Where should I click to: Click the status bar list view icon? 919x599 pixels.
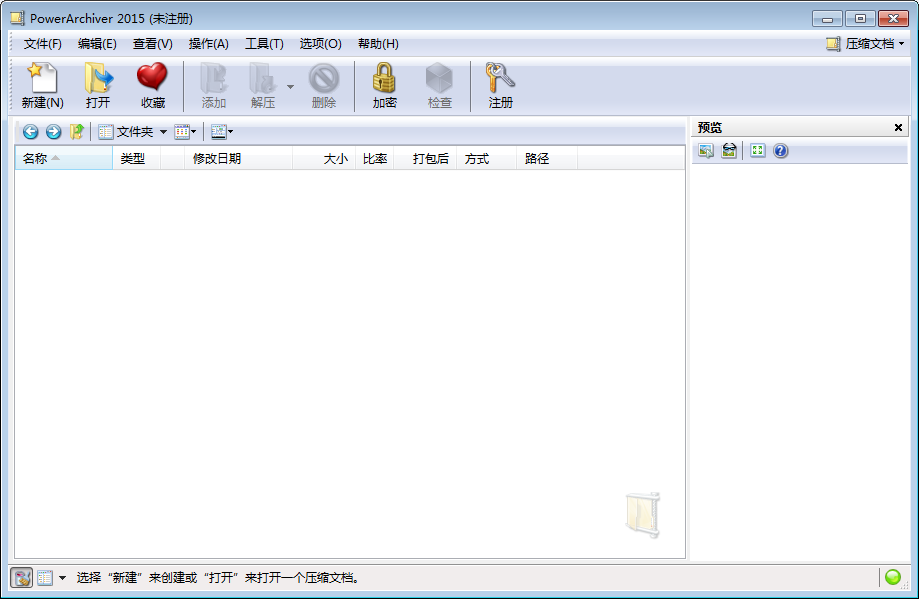coord(45,578)
